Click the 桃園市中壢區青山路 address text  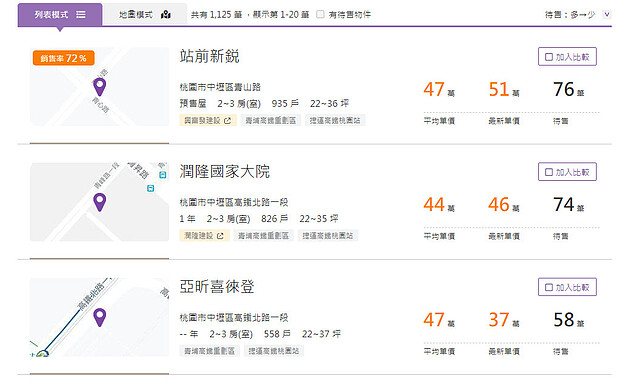220,87
